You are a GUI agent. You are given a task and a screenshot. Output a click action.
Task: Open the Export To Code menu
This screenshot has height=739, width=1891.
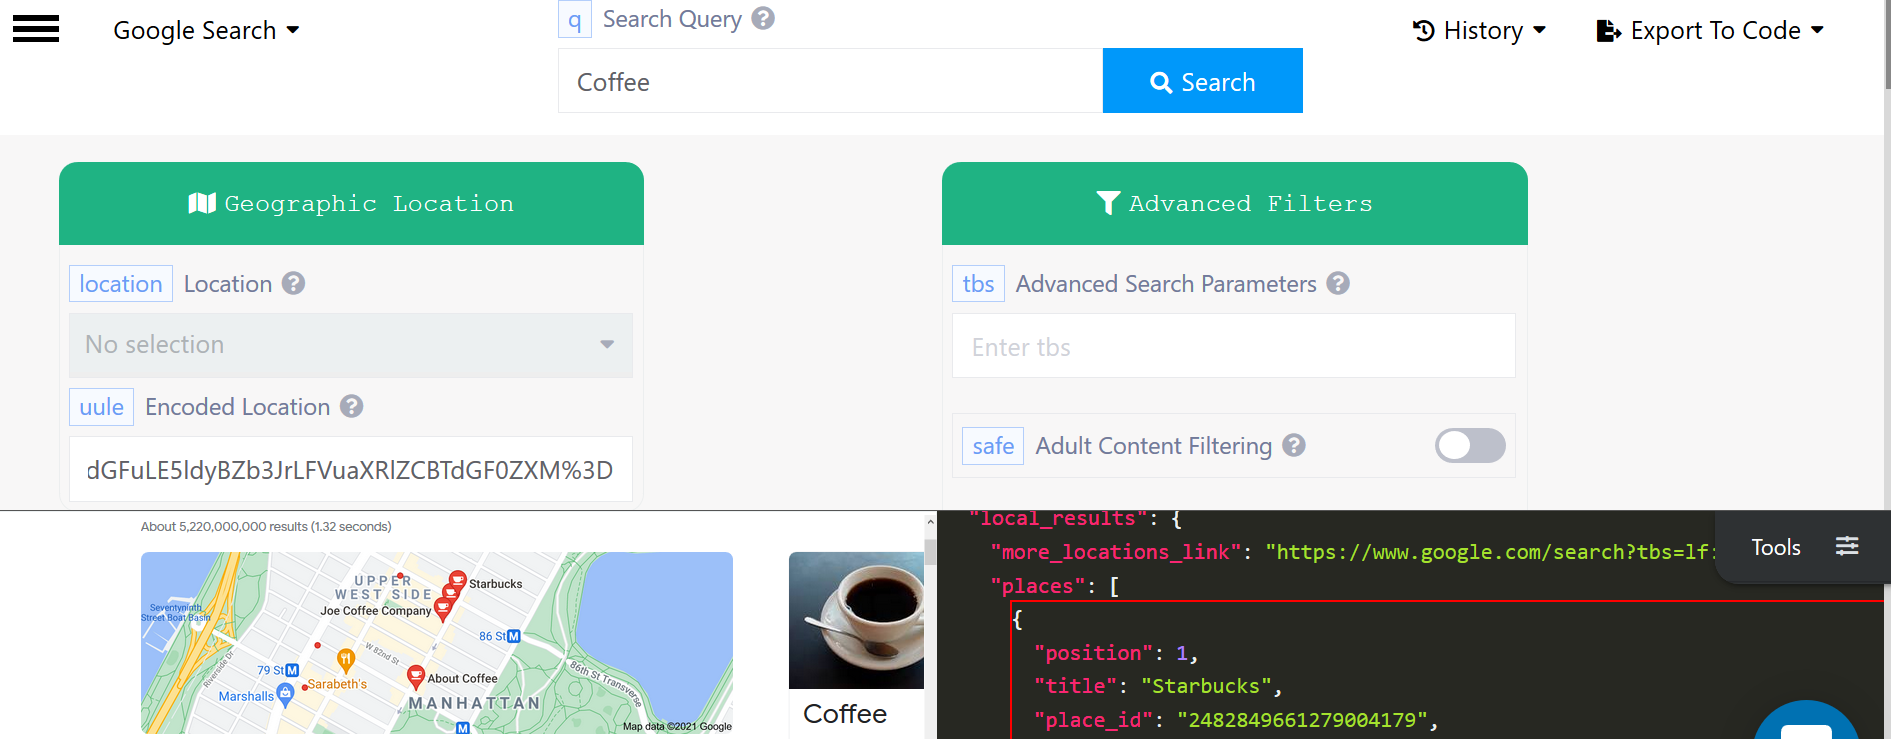tap(1710, 31)
